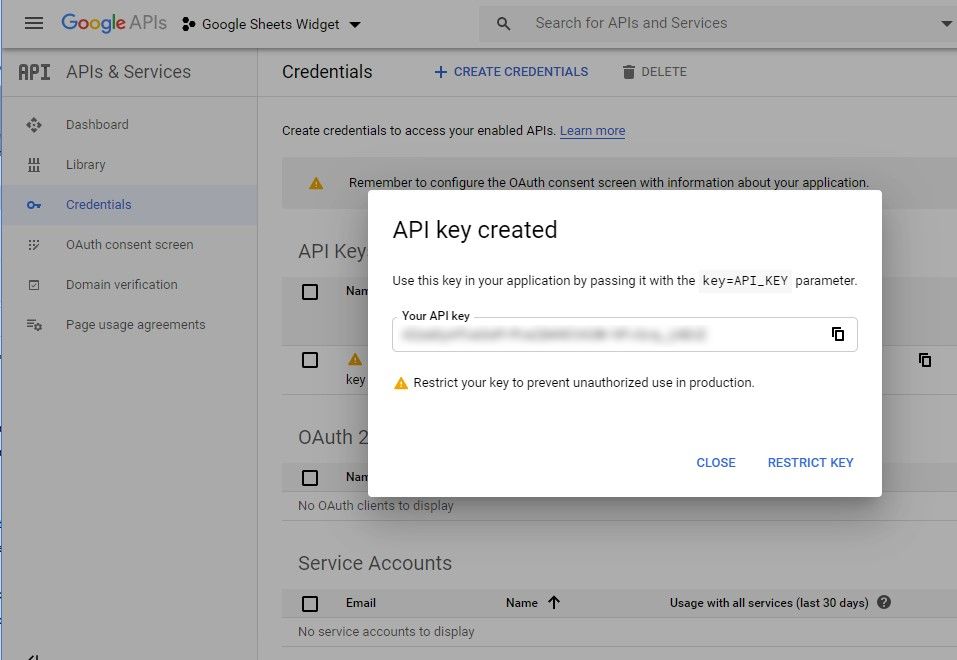Open the Google Sheets Widget project dropdown
957x660 pixels.
[x=272, y=24]
